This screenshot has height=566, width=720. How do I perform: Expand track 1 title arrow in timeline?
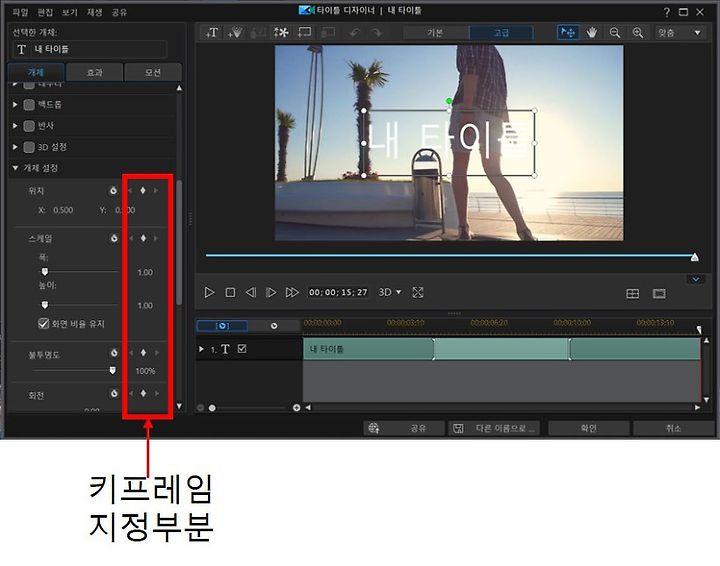[x=201, y=349]
